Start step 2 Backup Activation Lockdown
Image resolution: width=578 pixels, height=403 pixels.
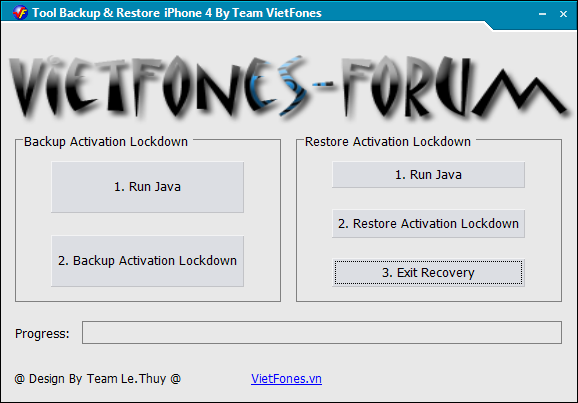[x=147, y=261]
